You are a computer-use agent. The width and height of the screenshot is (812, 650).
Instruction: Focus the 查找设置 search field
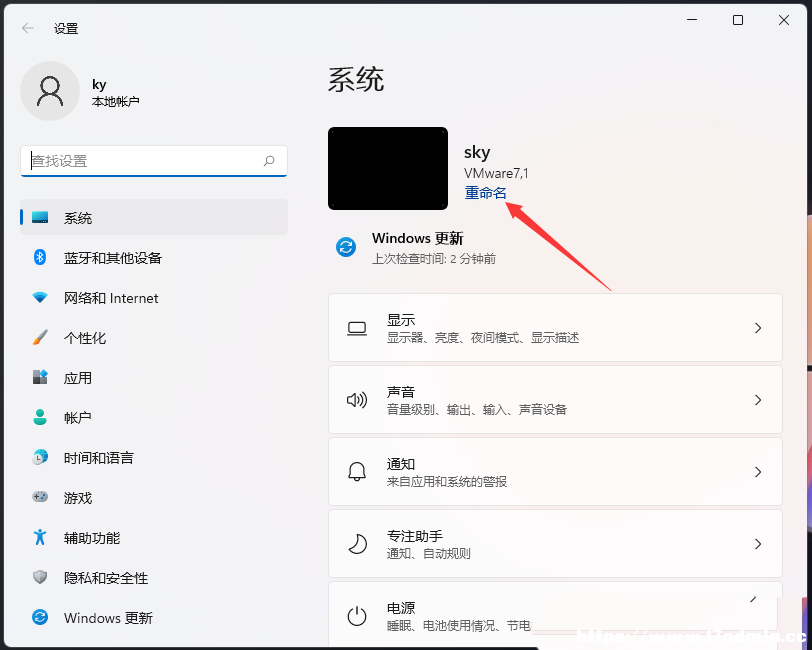pyautogui.click(x=154, y=161)
